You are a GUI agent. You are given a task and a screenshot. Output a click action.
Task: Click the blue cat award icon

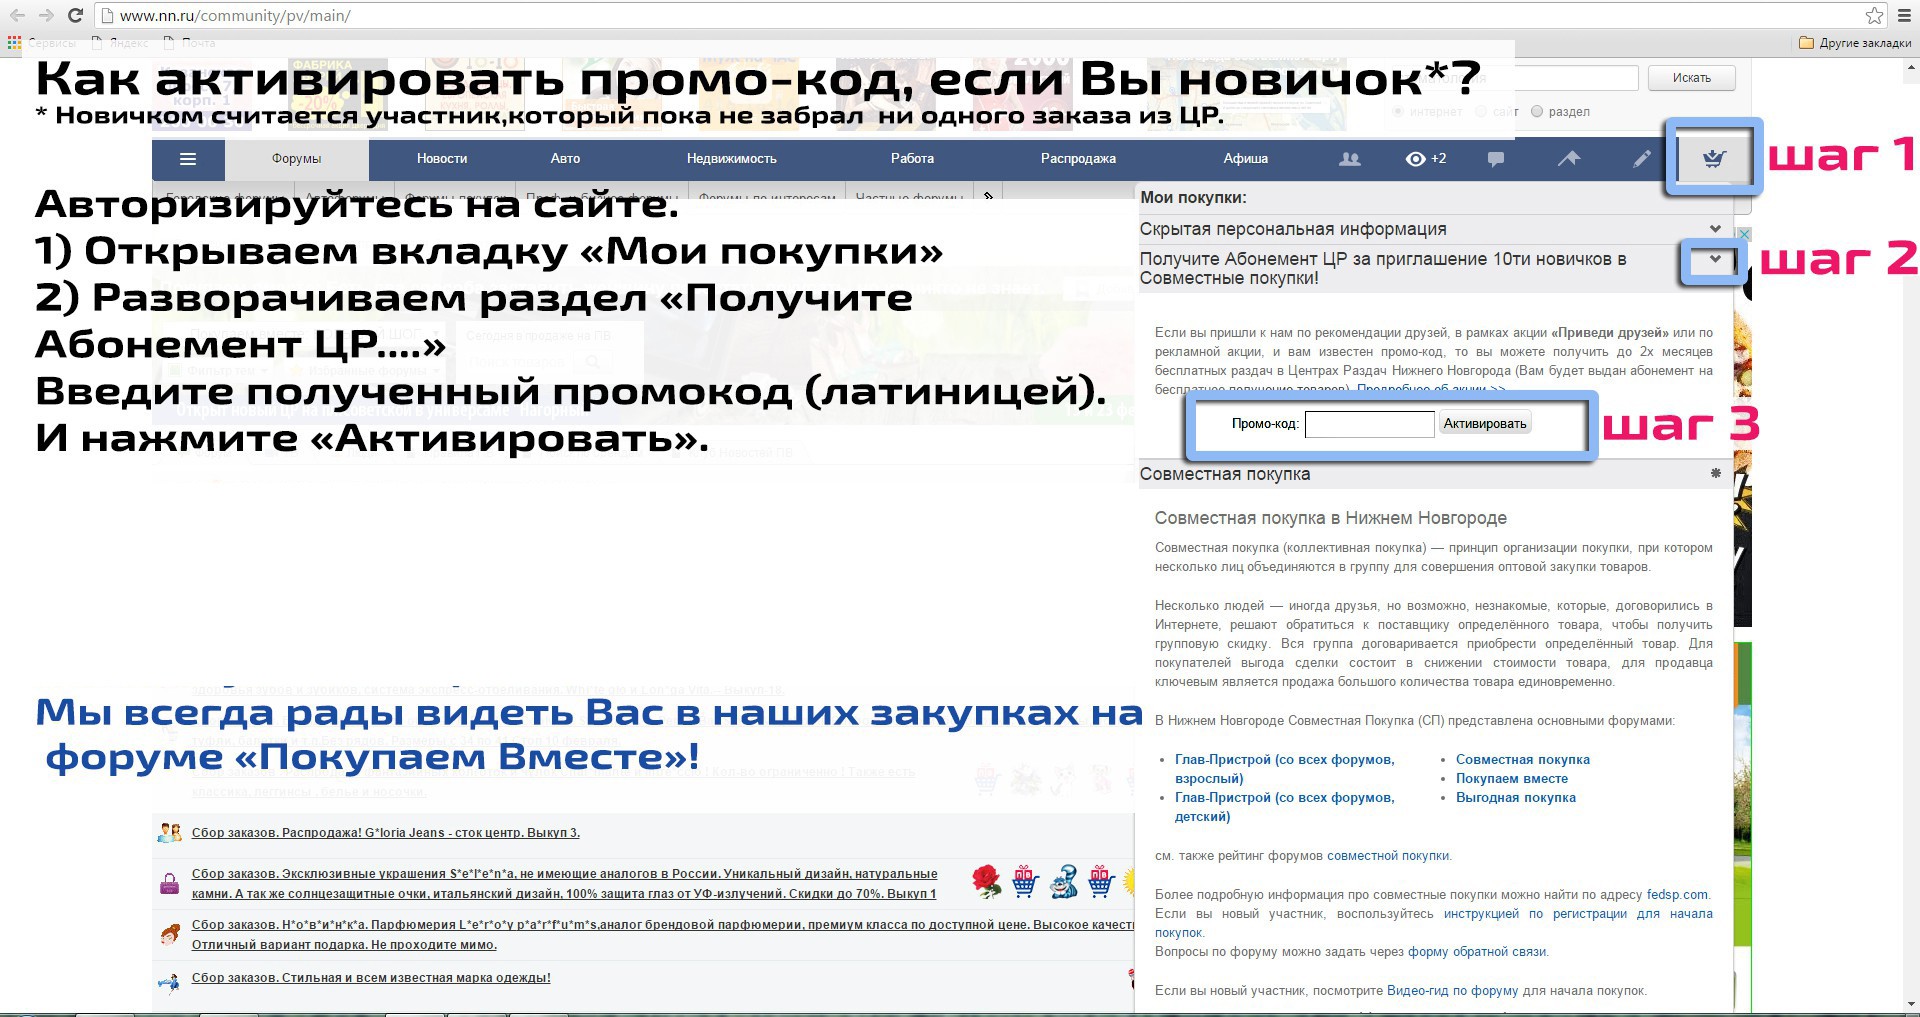tap(1063, 882)
